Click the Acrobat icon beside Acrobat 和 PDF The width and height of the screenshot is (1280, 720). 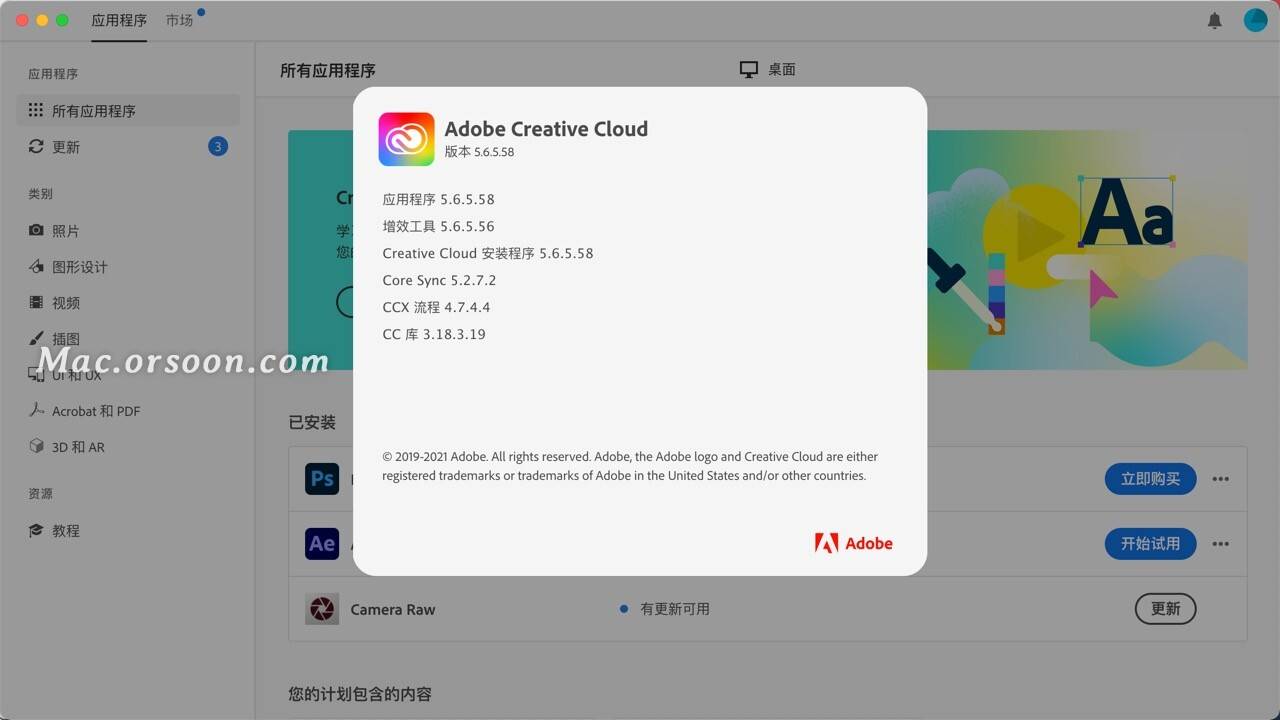coord(36,410)
